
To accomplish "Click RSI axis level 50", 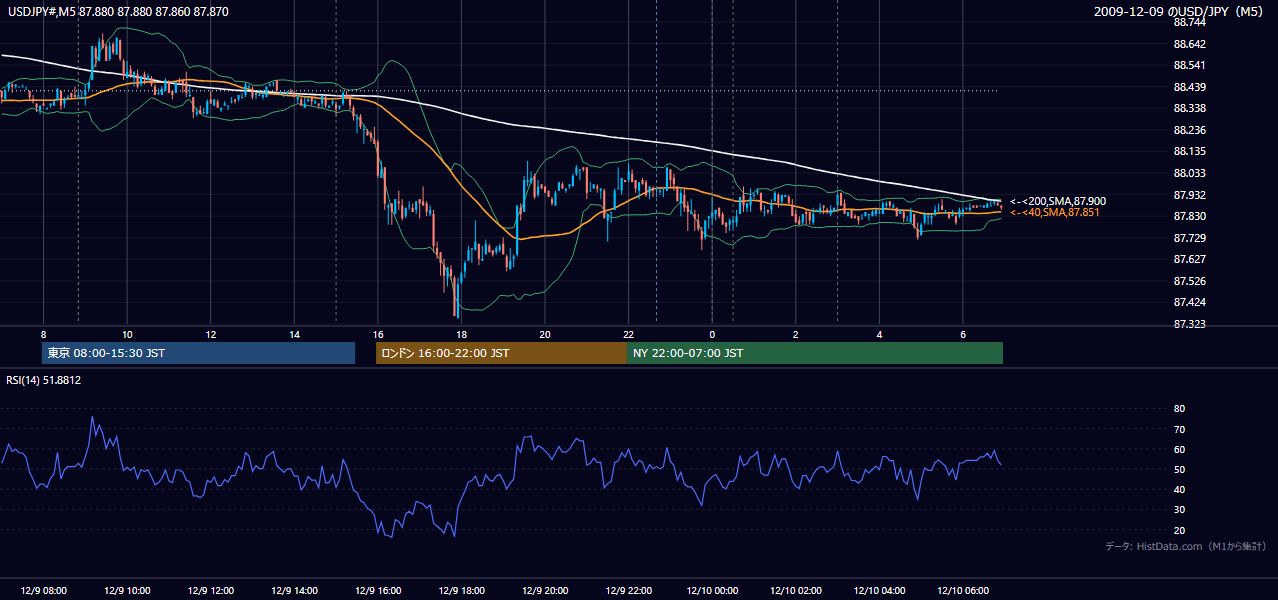I will 1180,469.
